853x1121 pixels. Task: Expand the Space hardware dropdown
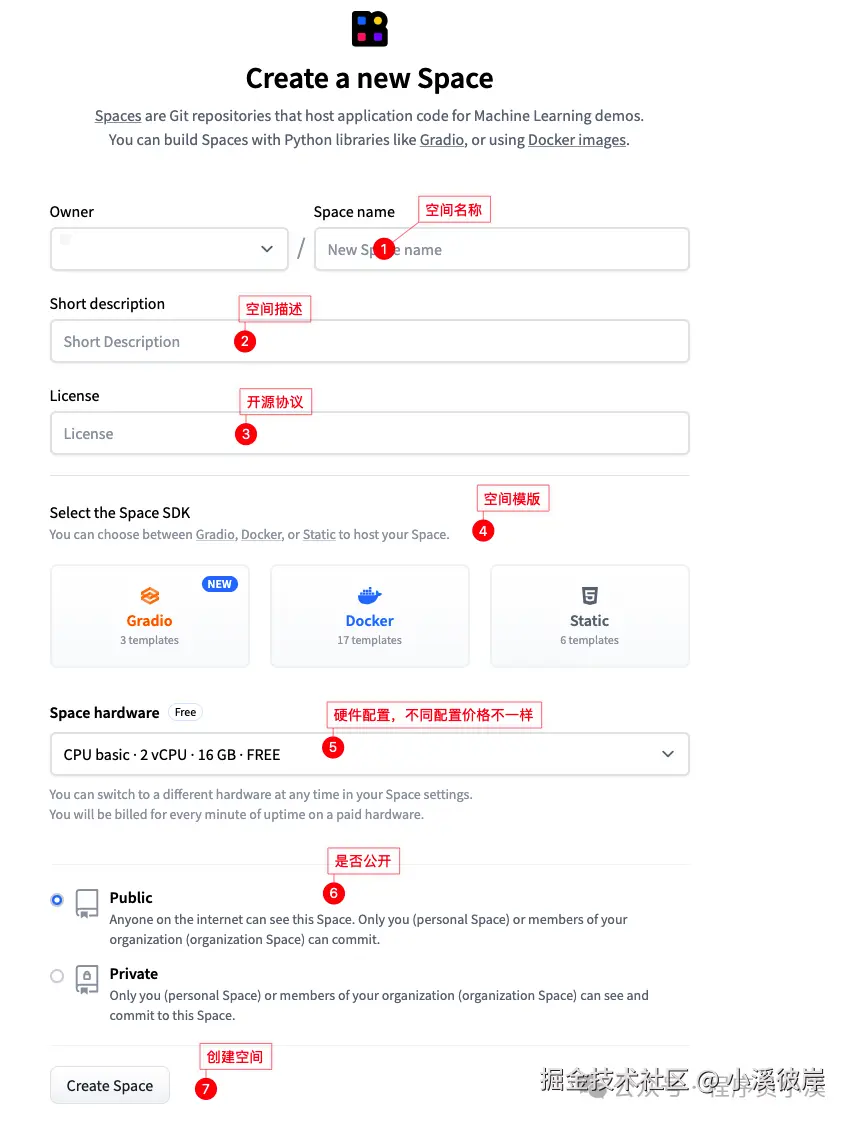(x=369, y=754)
